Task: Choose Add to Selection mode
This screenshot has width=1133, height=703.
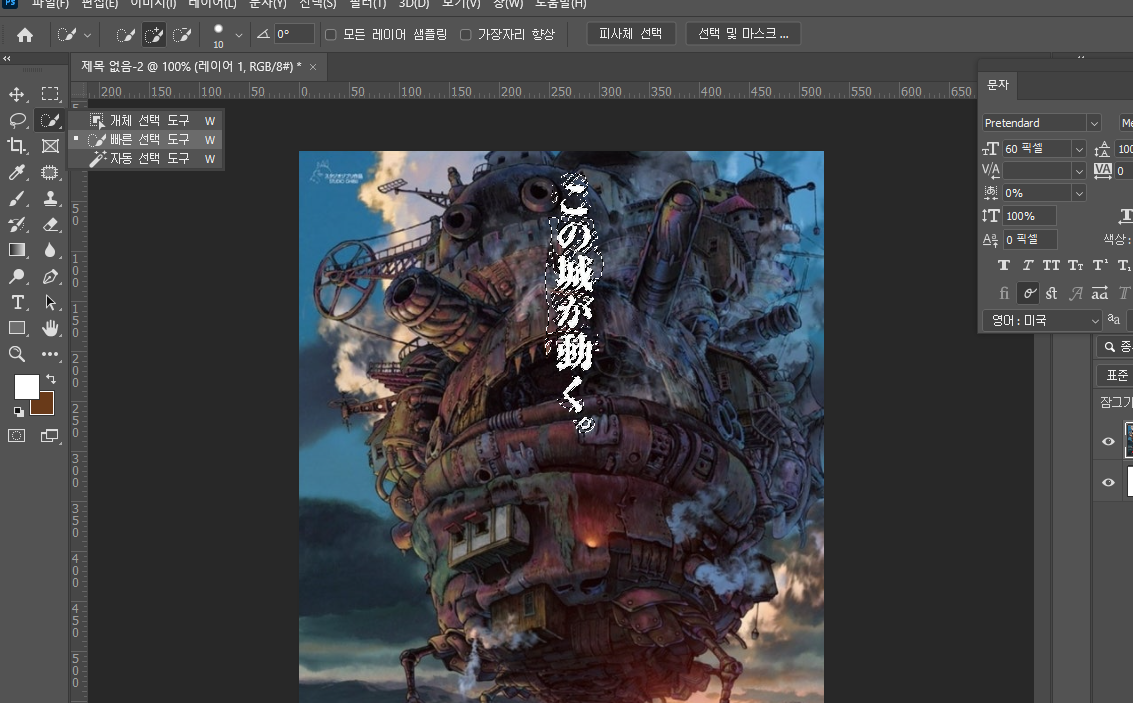Action: click(x=154, y=35)
